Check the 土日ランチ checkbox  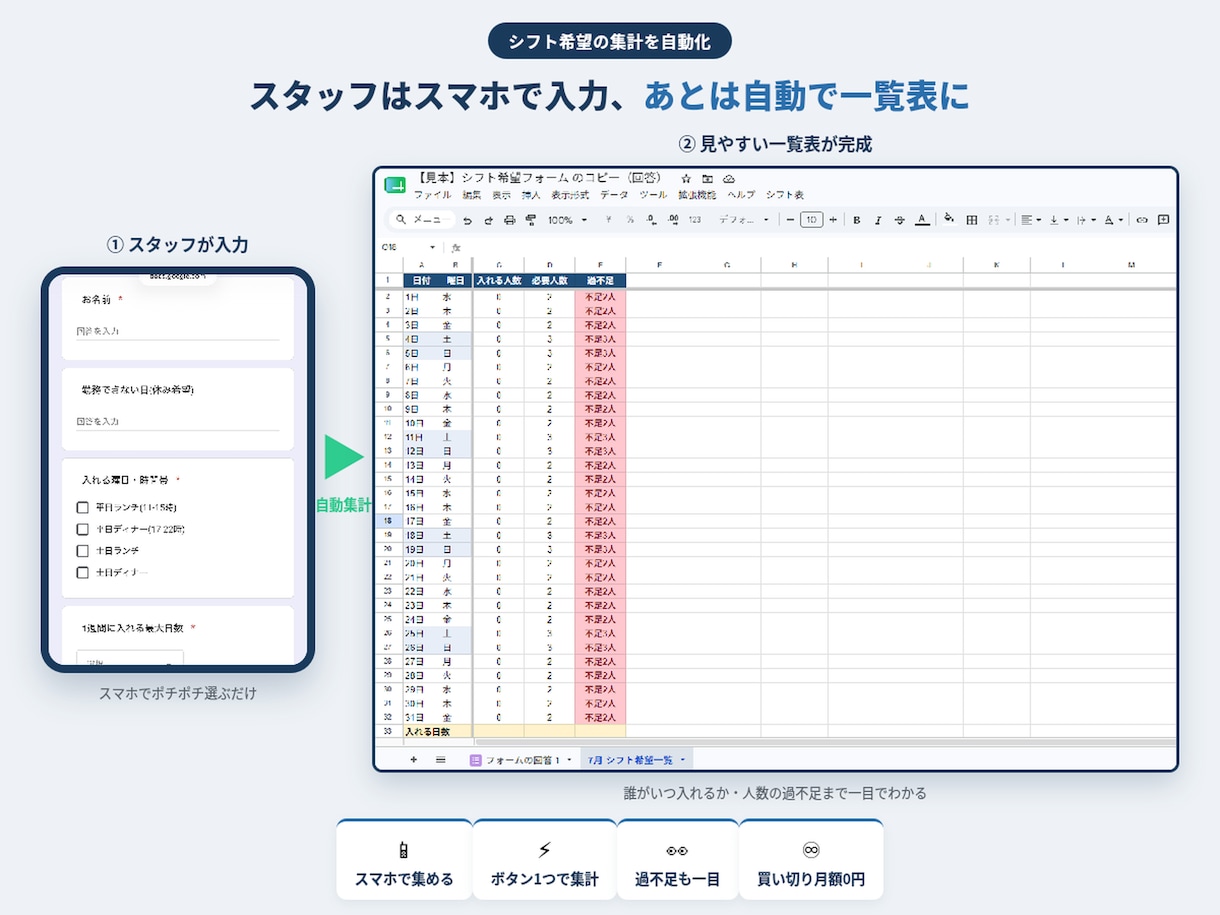pyautogui.click(x=83, y=551)
